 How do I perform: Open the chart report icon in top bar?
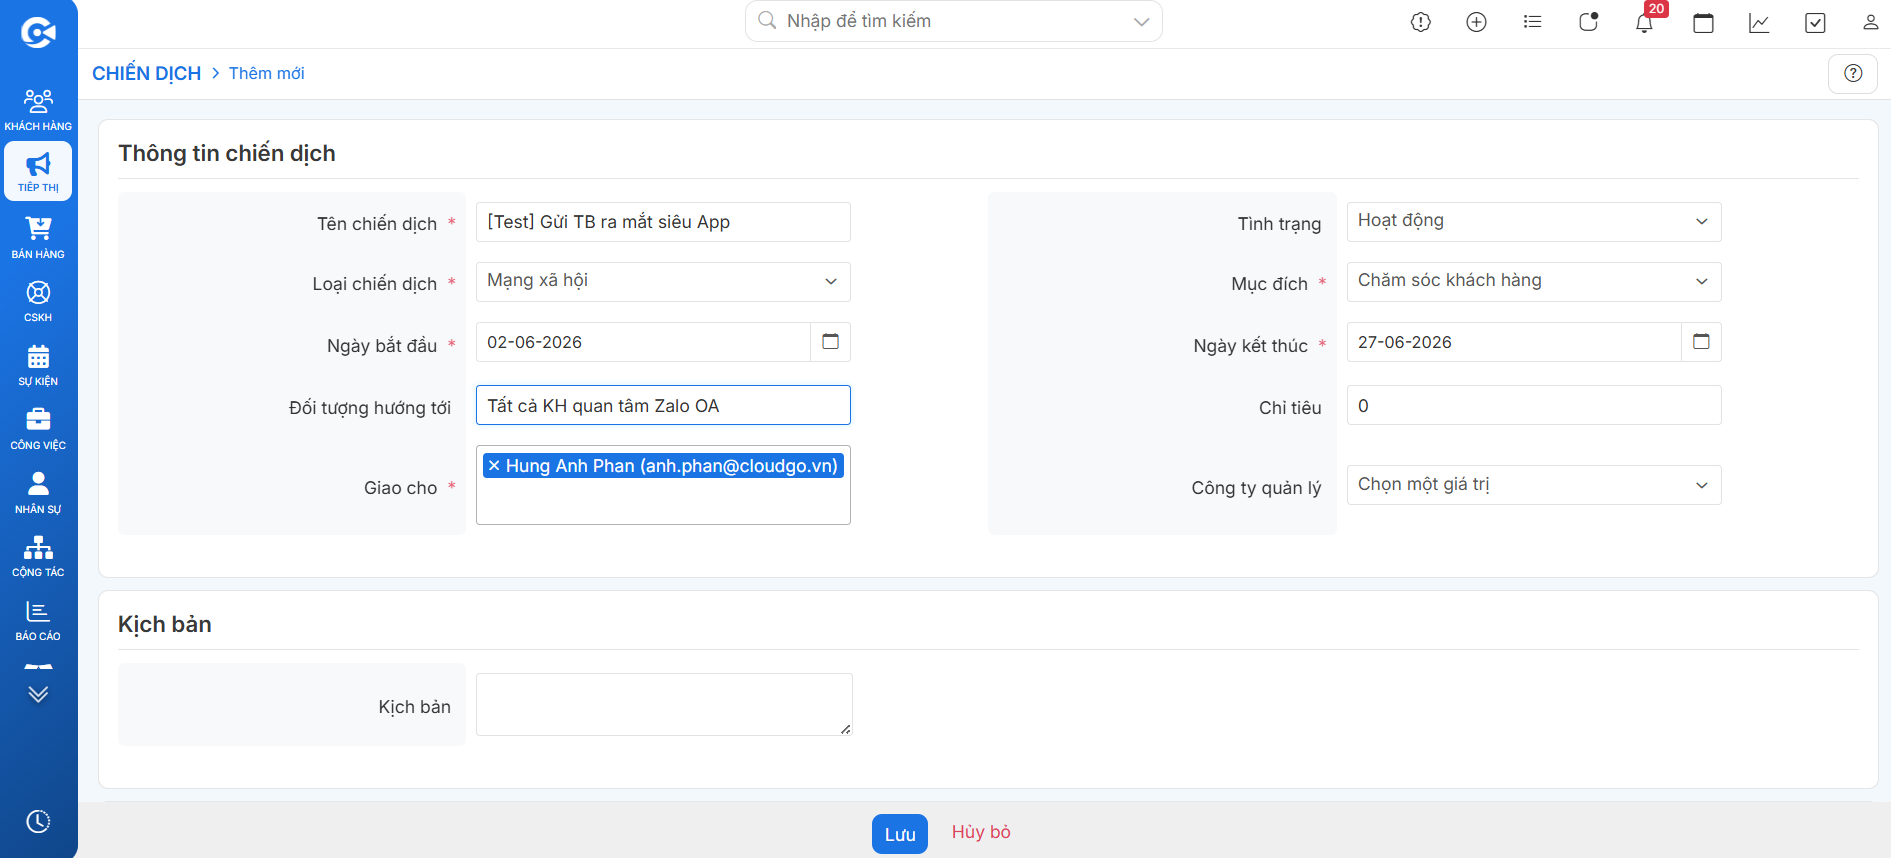click(1759, 22)
